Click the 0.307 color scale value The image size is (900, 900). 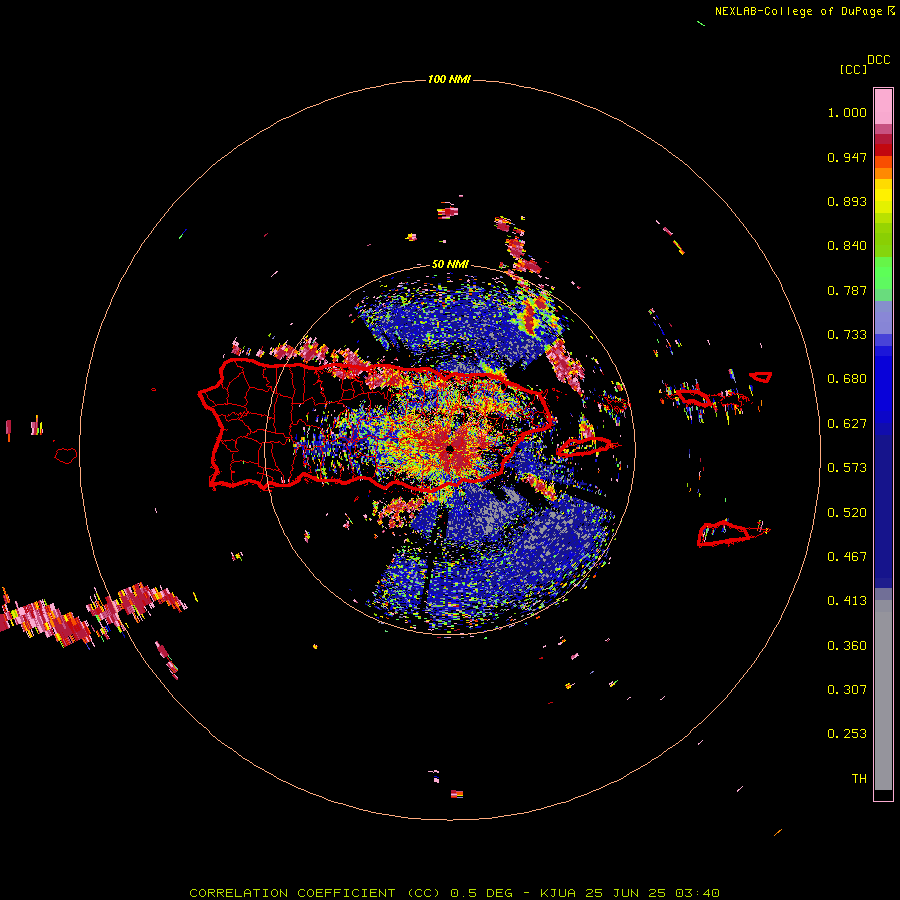tap(847, 690)
